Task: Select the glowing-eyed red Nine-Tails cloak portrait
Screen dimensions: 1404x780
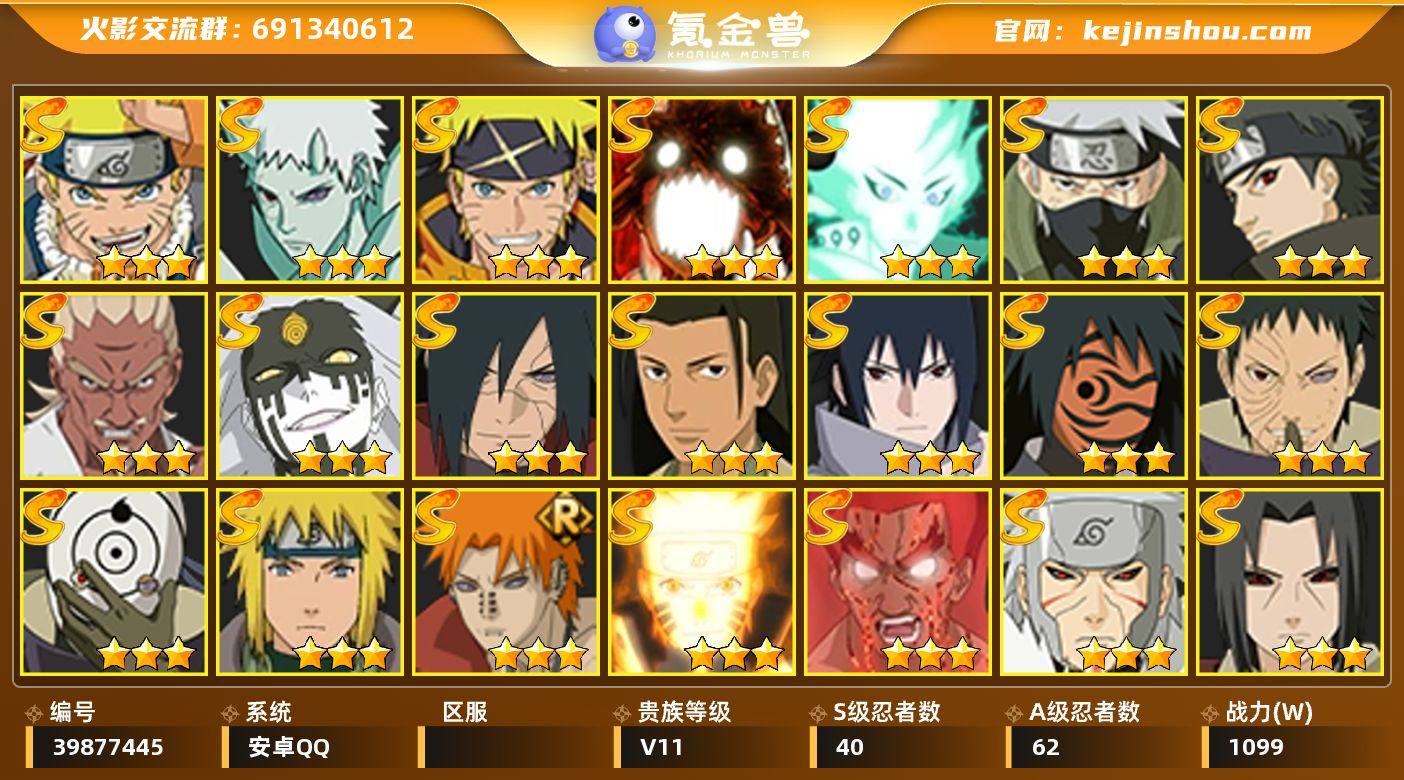Action: click(x=702, y=189)
